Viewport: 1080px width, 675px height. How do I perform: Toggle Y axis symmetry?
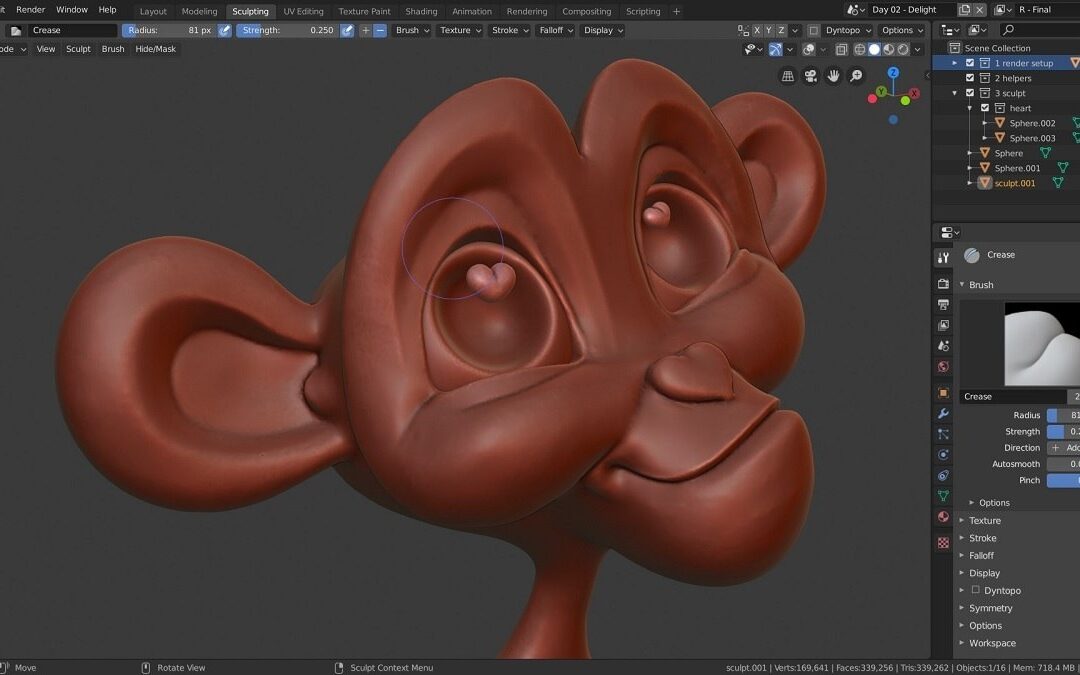pos(769,30)
